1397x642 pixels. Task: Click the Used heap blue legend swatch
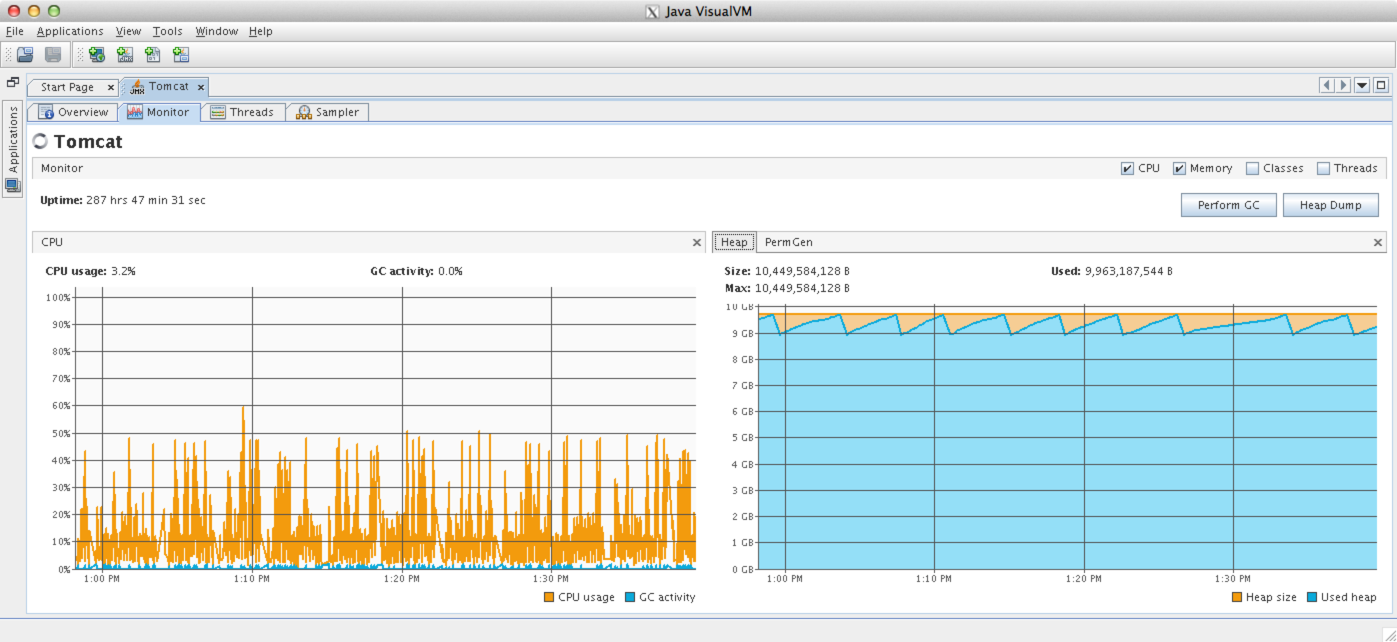coord(1312,597)
